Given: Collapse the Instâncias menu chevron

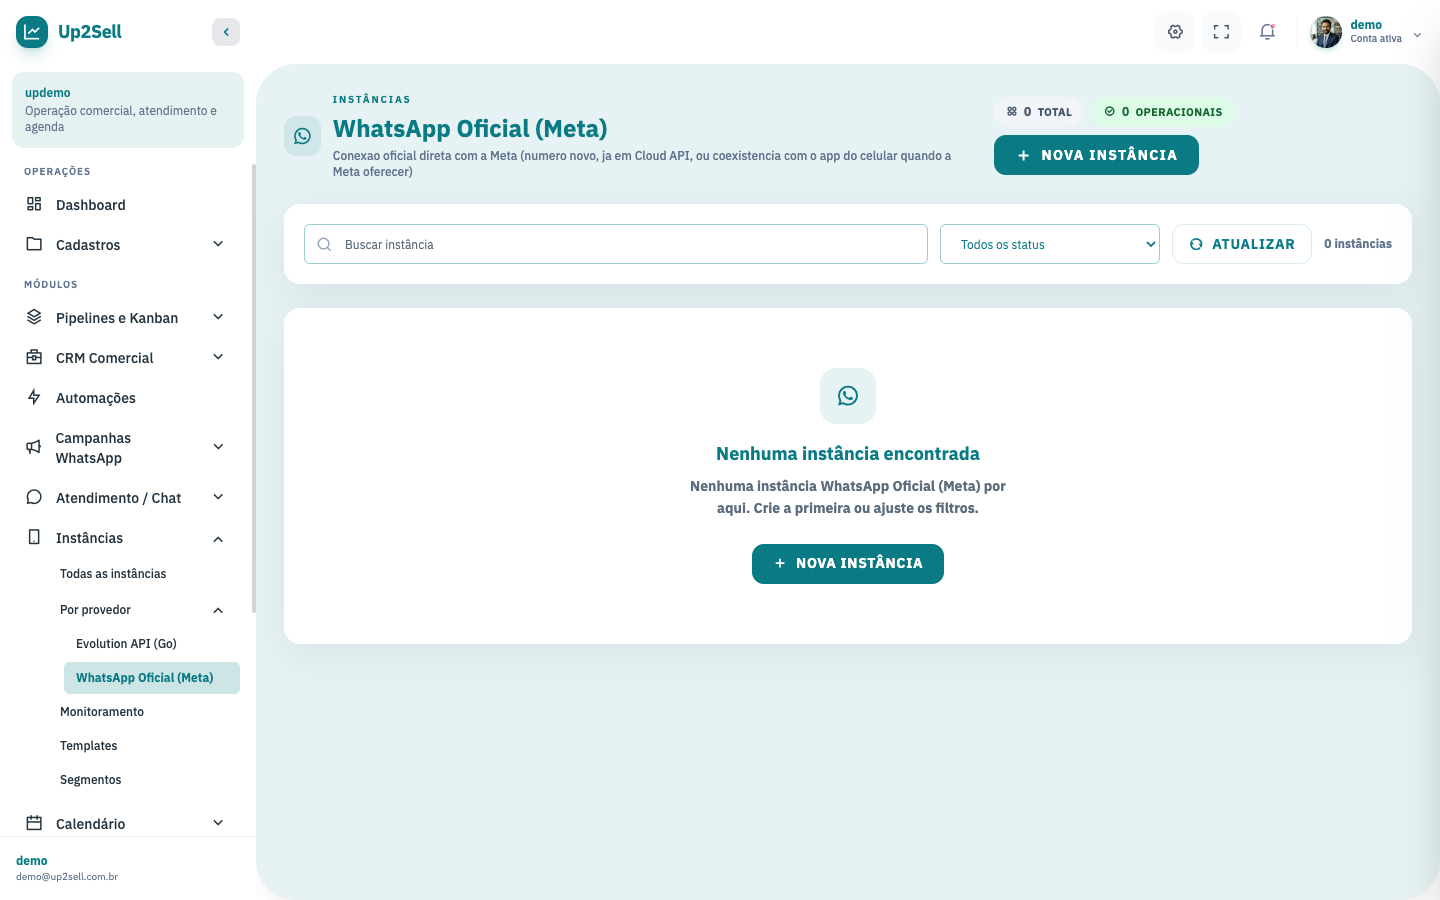Looking at the screenshot, I should pyautogui.click(x=218, y=539).
